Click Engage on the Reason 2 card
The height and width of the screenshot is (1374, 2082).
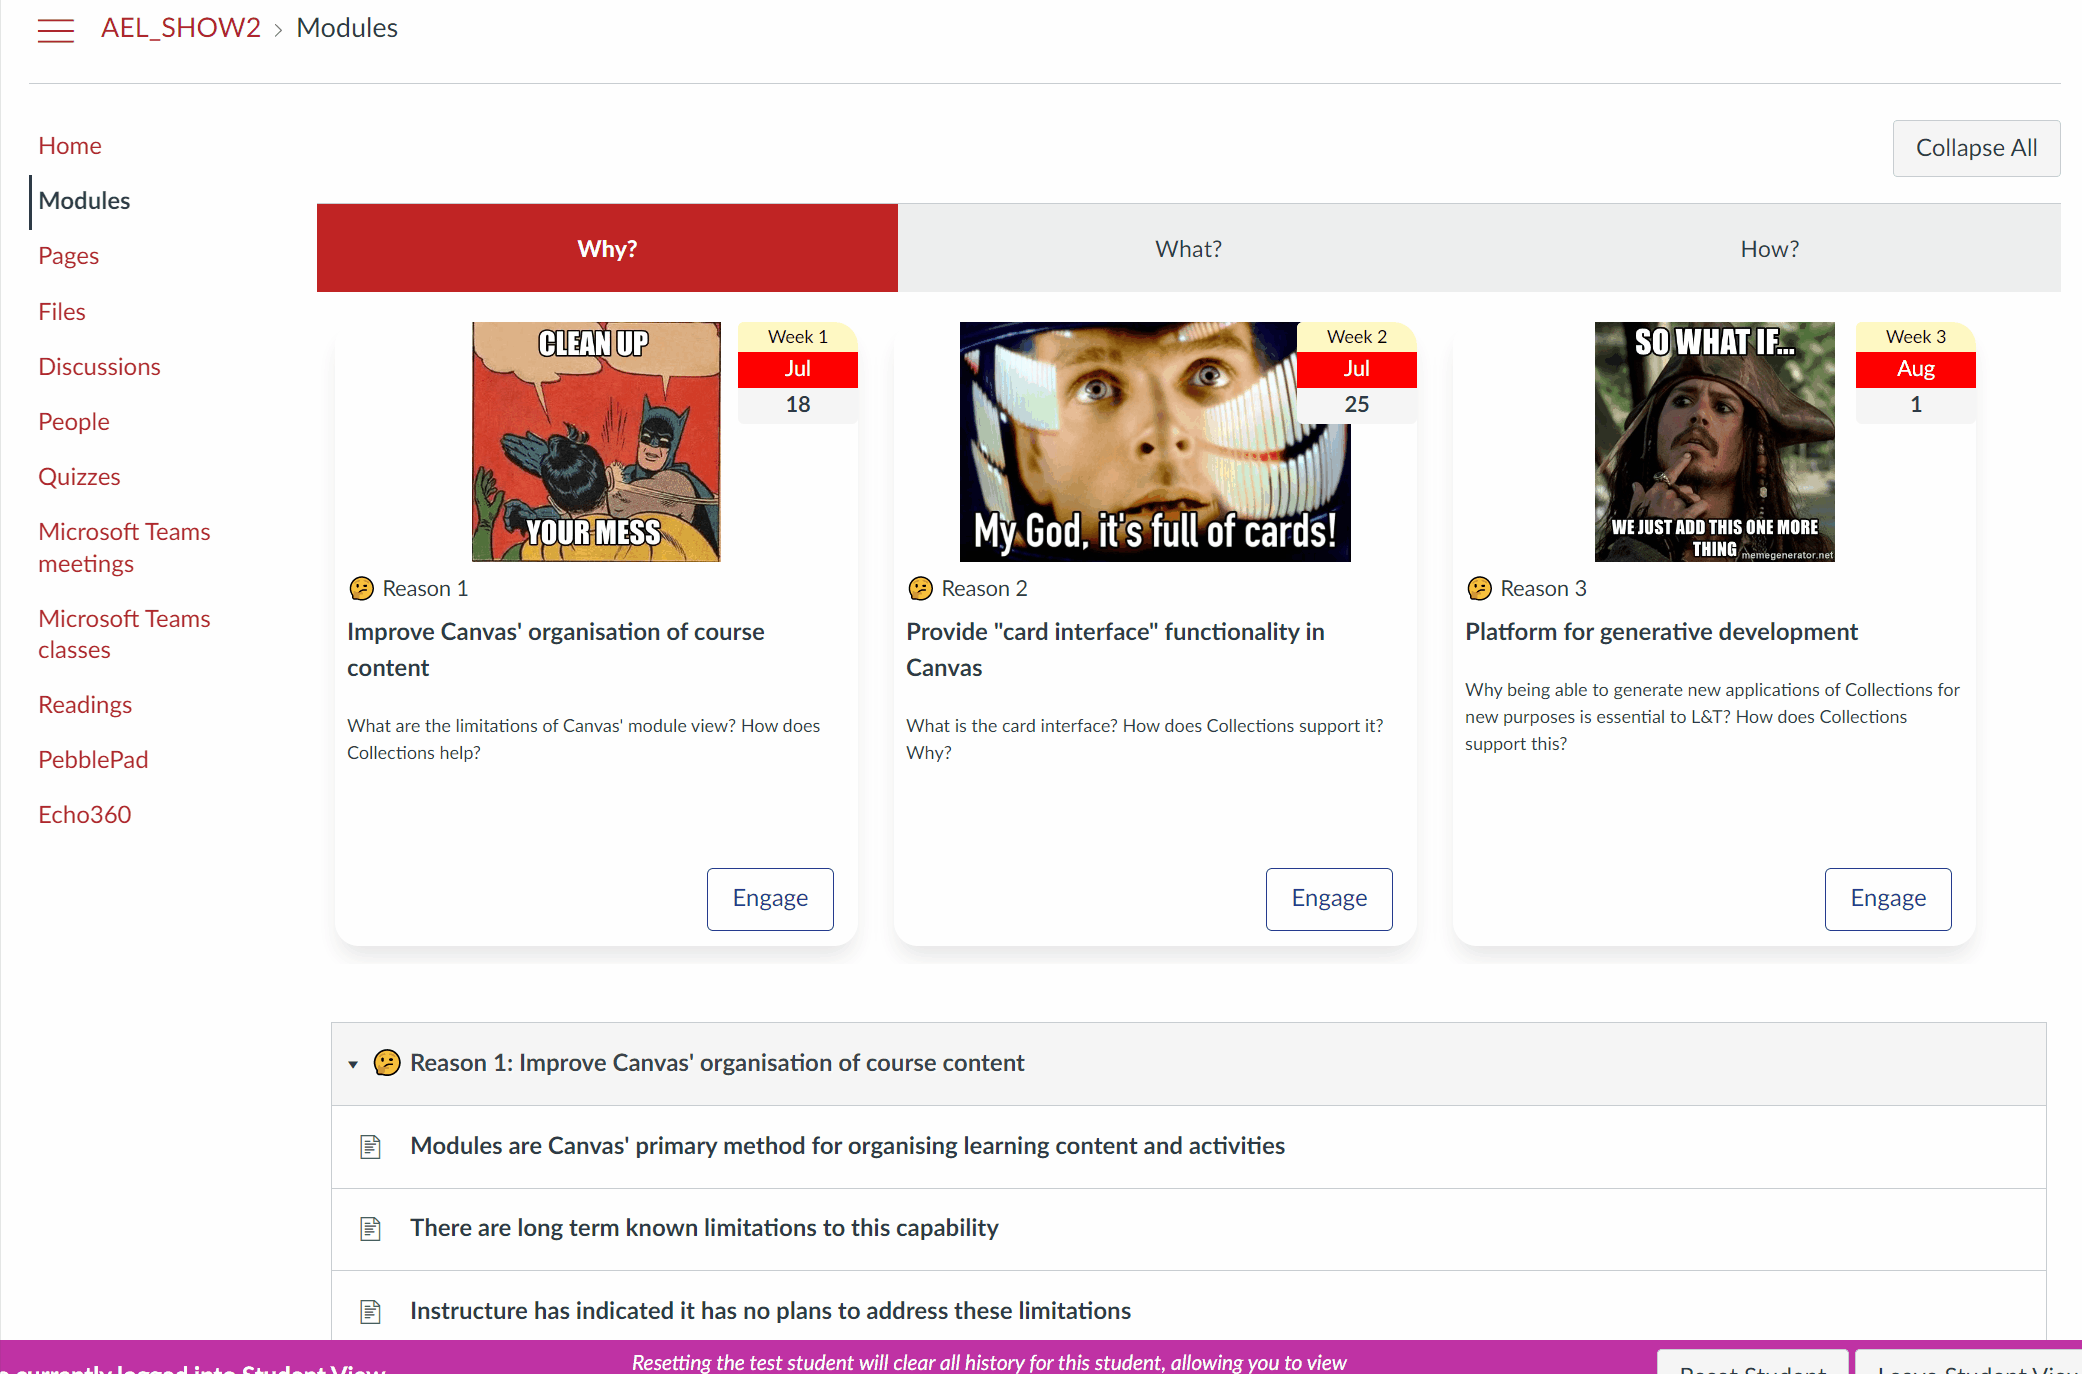pos(1328,898)
